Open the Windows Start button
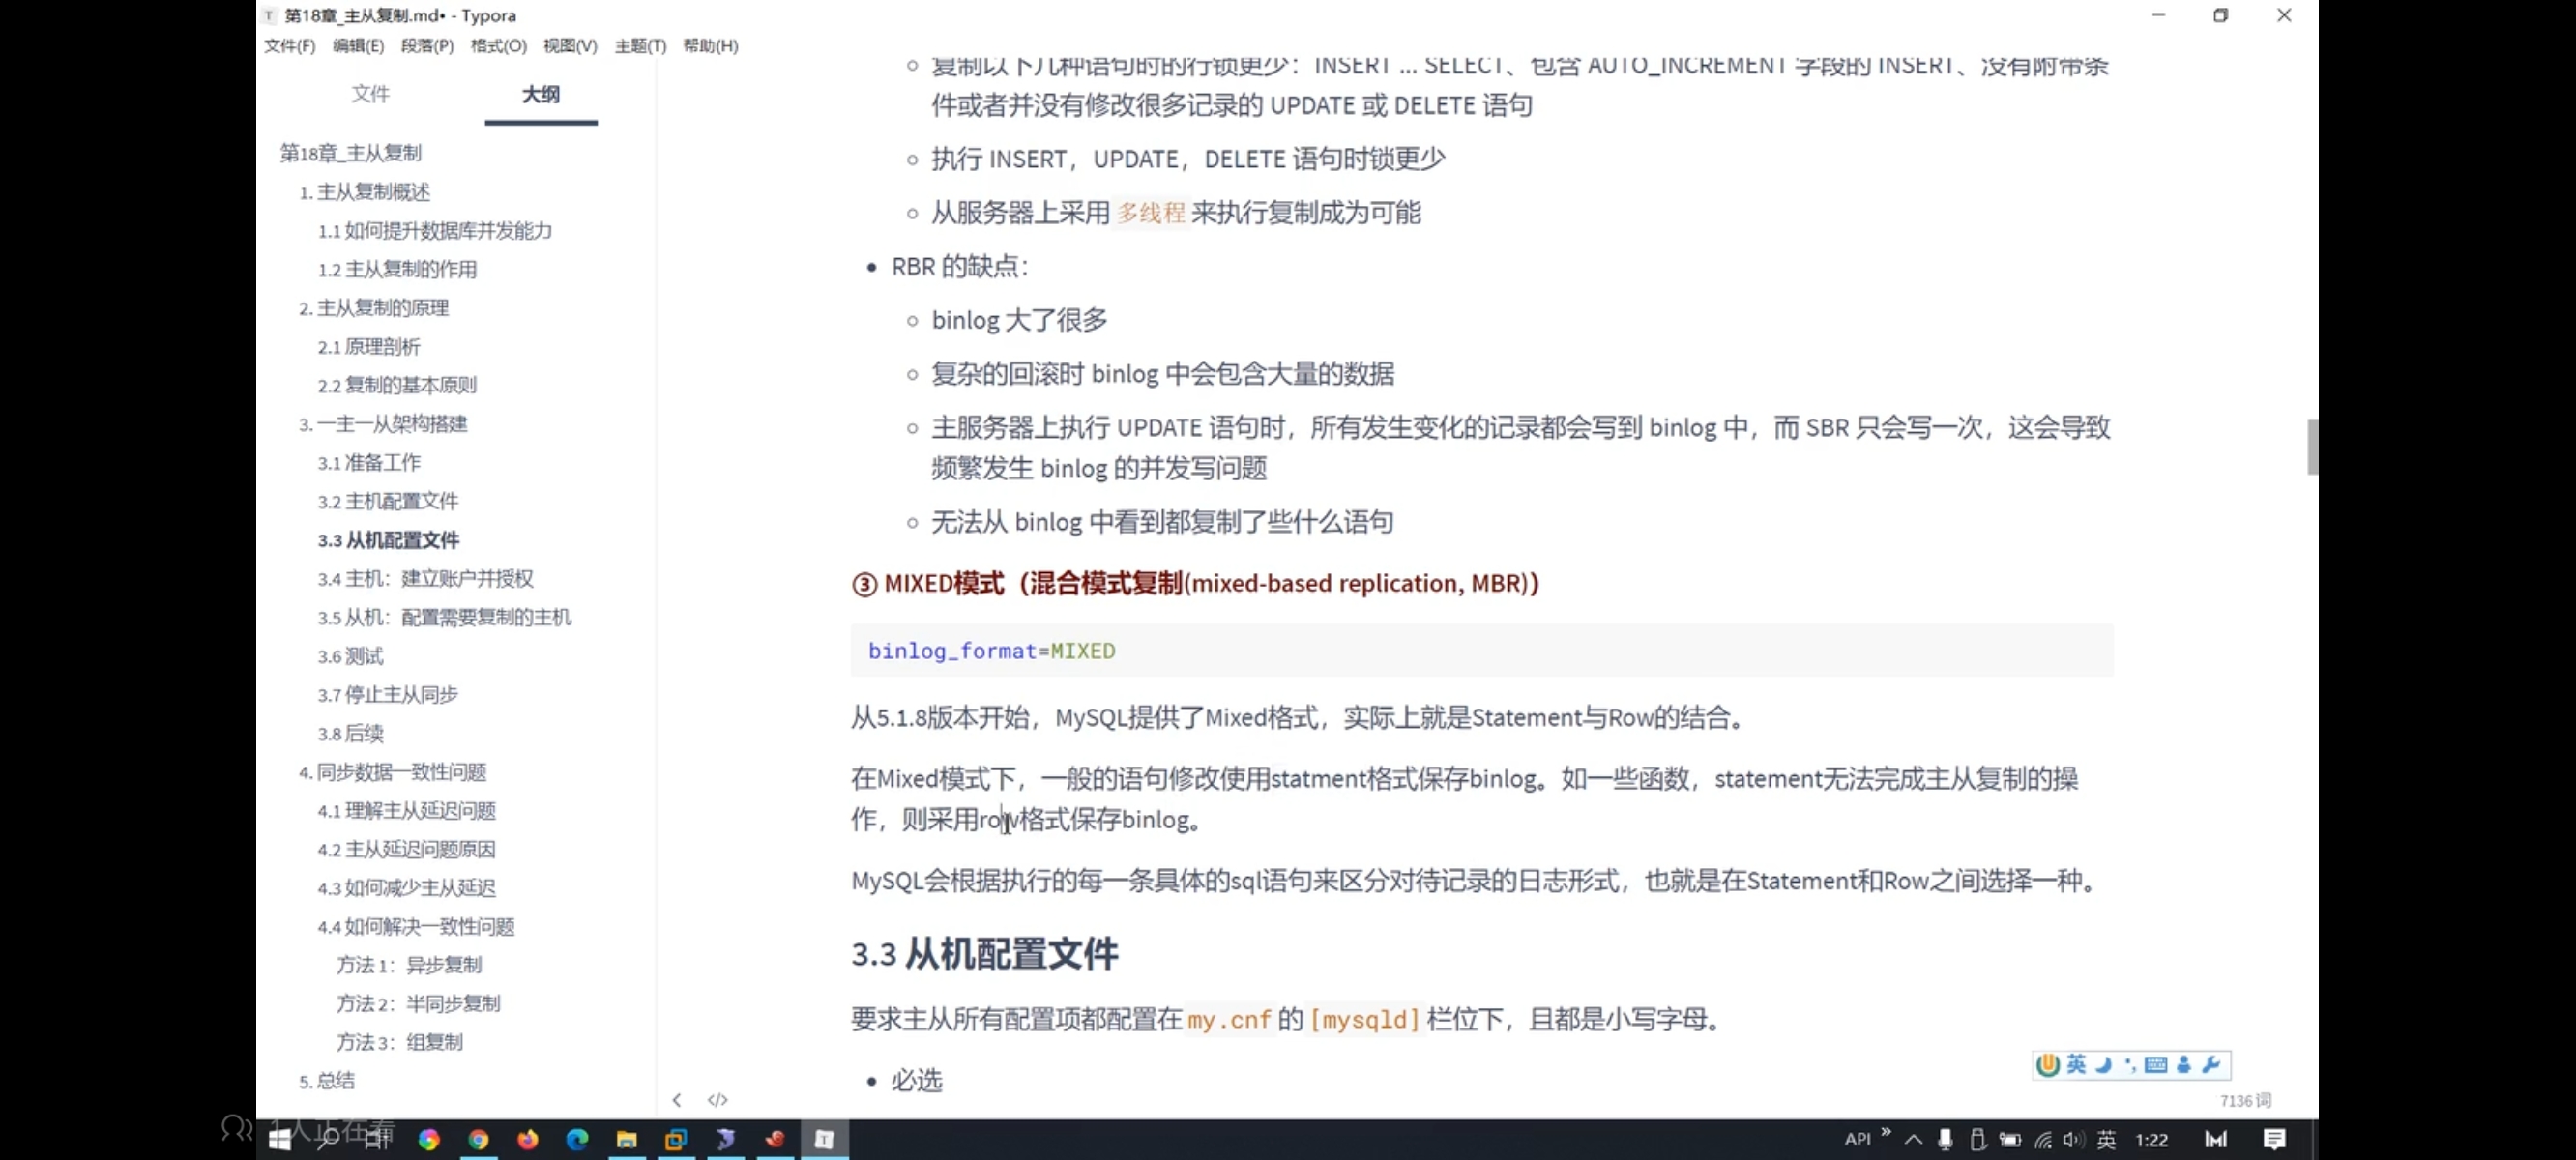 point(280,1139)
